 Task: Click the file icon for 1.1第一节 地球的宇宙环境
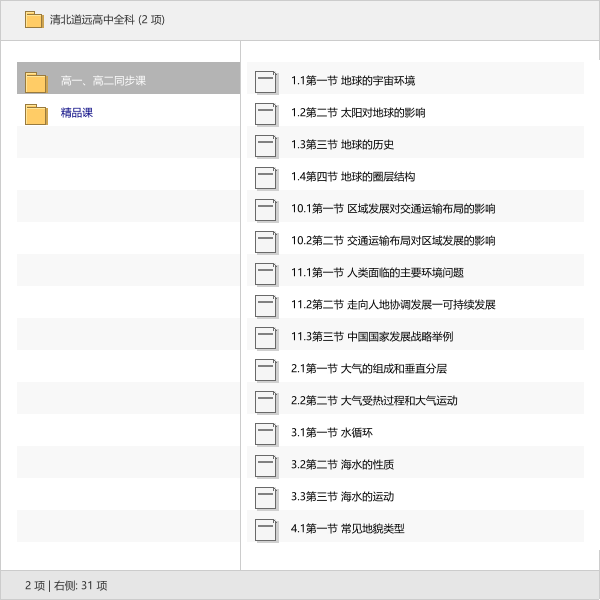click(265, 81)
